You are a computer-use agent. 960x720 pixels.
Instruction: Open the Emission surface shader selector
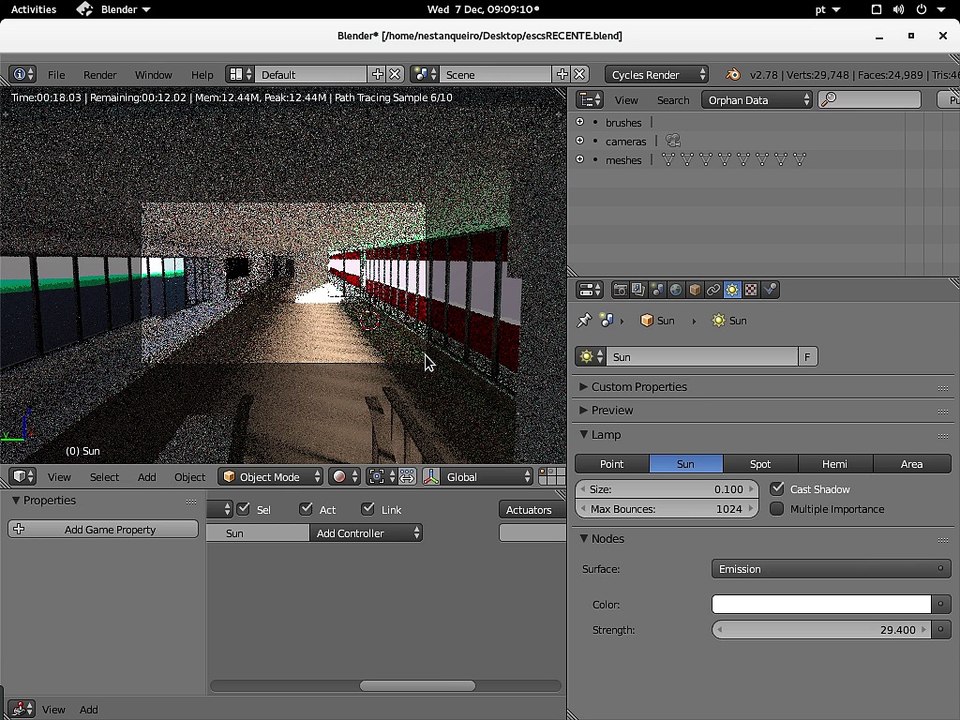(x=831, y=568)
